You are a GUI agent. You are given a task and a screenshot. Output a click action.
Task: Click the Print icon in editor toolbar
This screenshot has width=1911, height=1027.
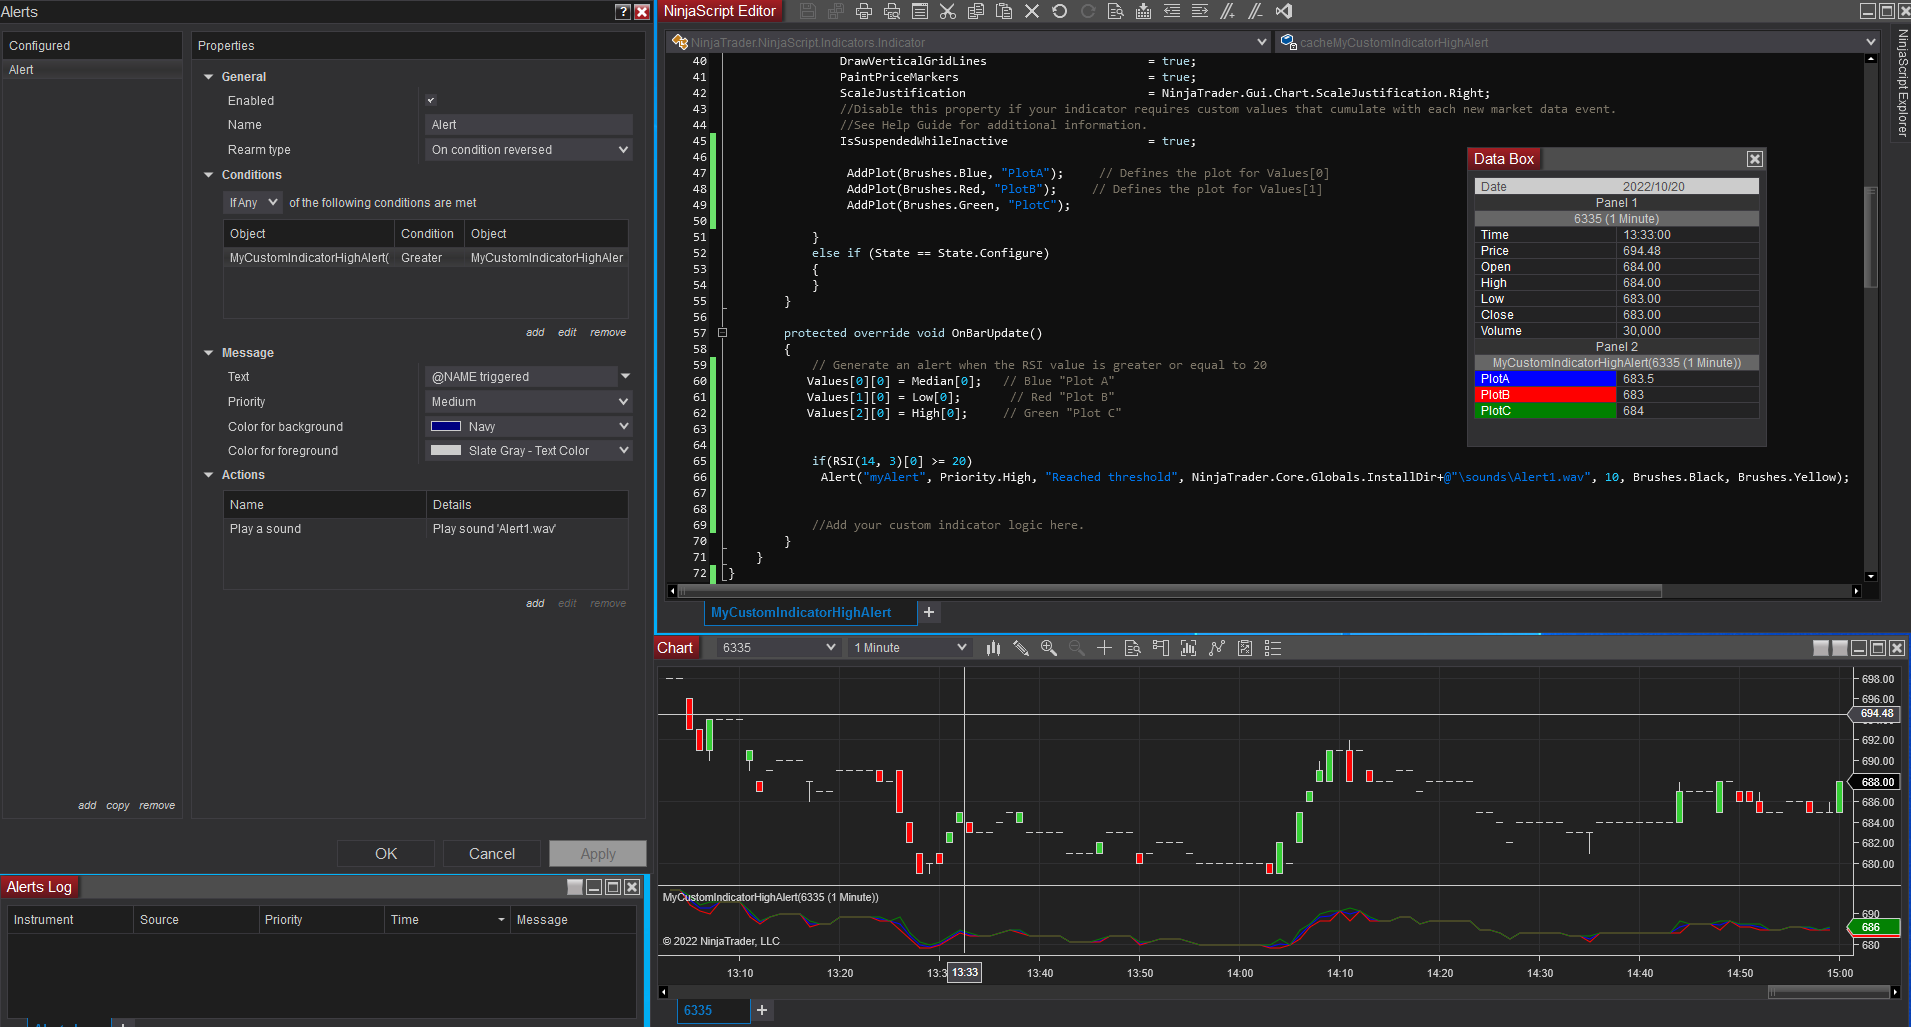(864, 11)
